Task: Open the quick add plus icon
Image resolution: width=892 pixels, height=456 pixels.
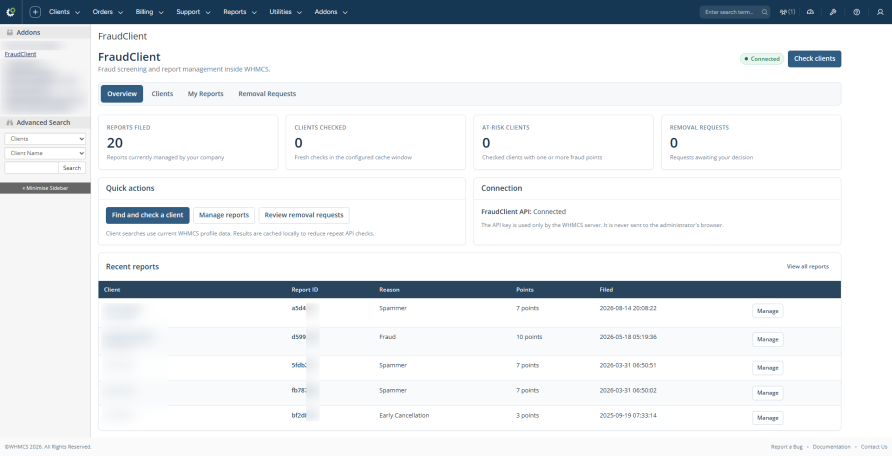Action: tap(35, 11)
